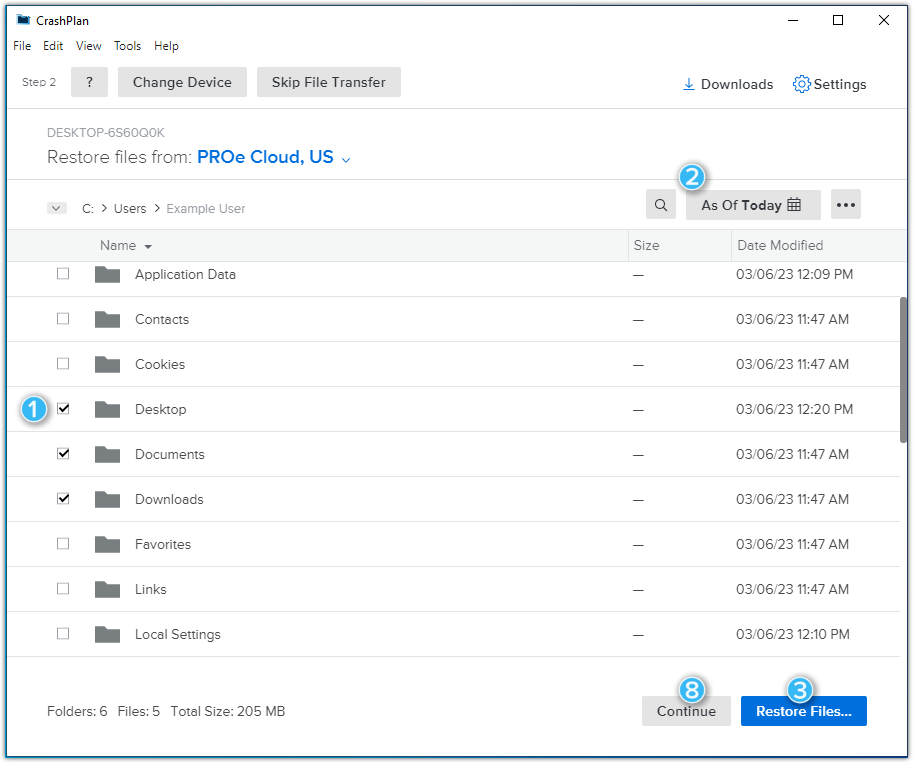Click Local Settings' date 03/06/23 12:10 PM
Image resolution: width=913 pixels, height=763 pixels.
792,634
